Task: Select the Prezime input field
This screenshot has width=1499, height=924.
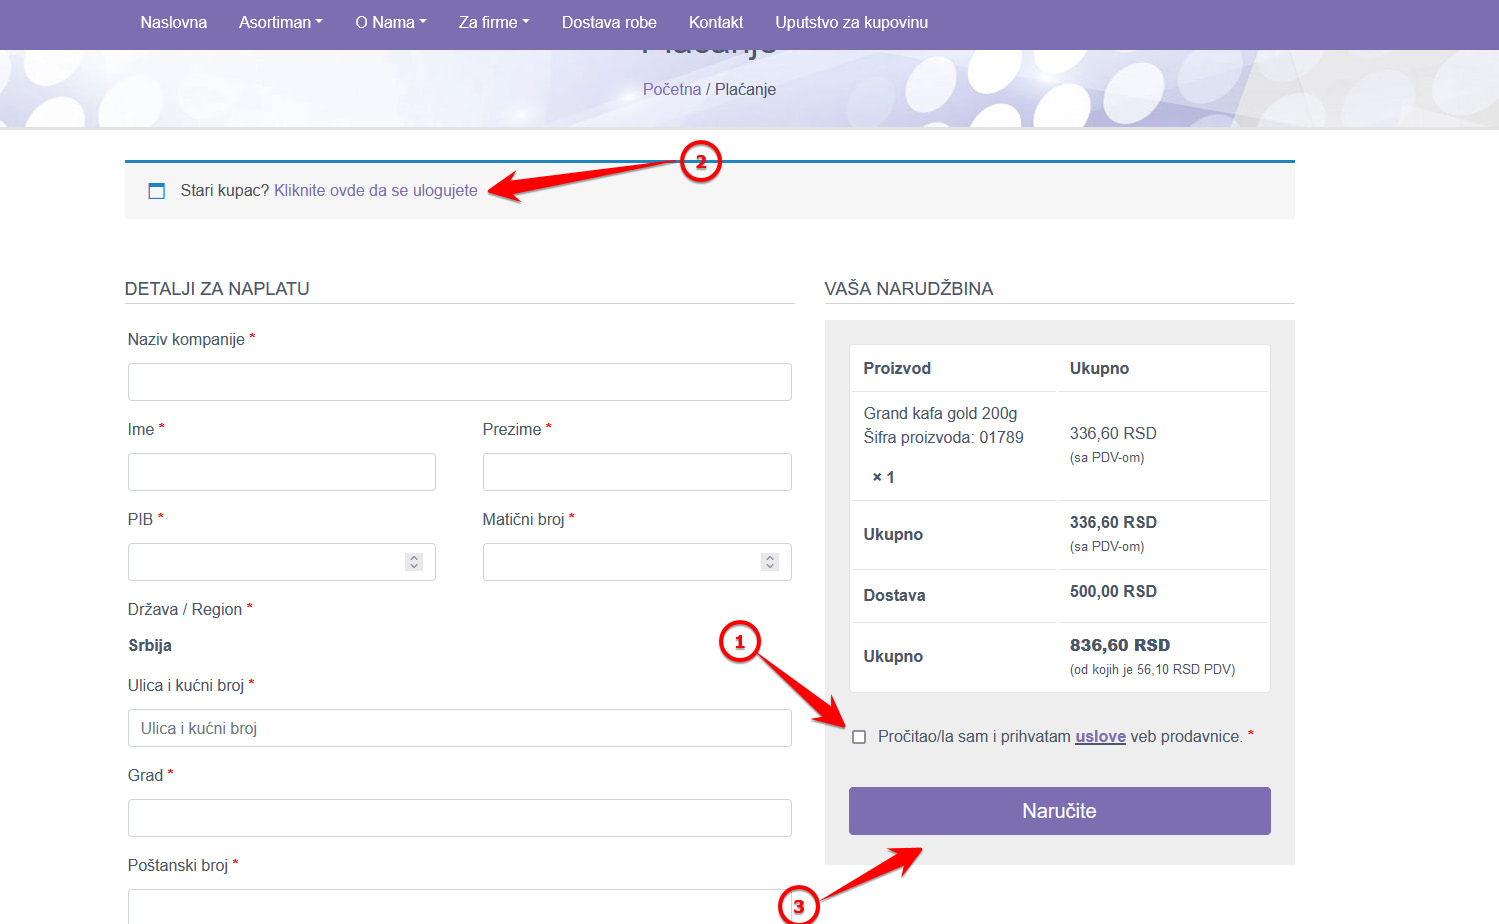Action: [x=637, y=472]
